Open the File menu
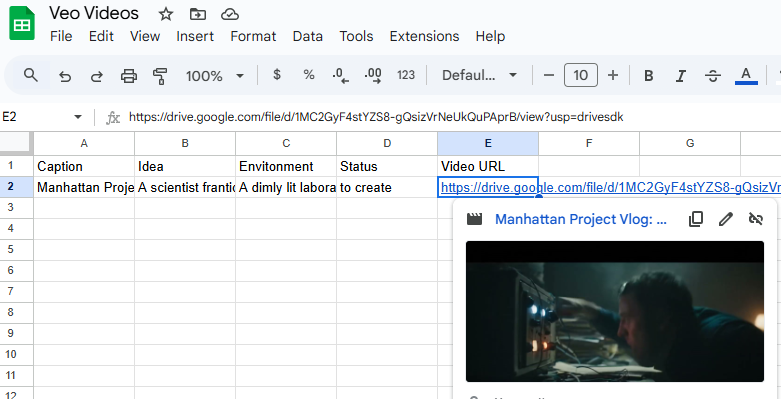Screen dimensions: 781x399 click(61, 36)
